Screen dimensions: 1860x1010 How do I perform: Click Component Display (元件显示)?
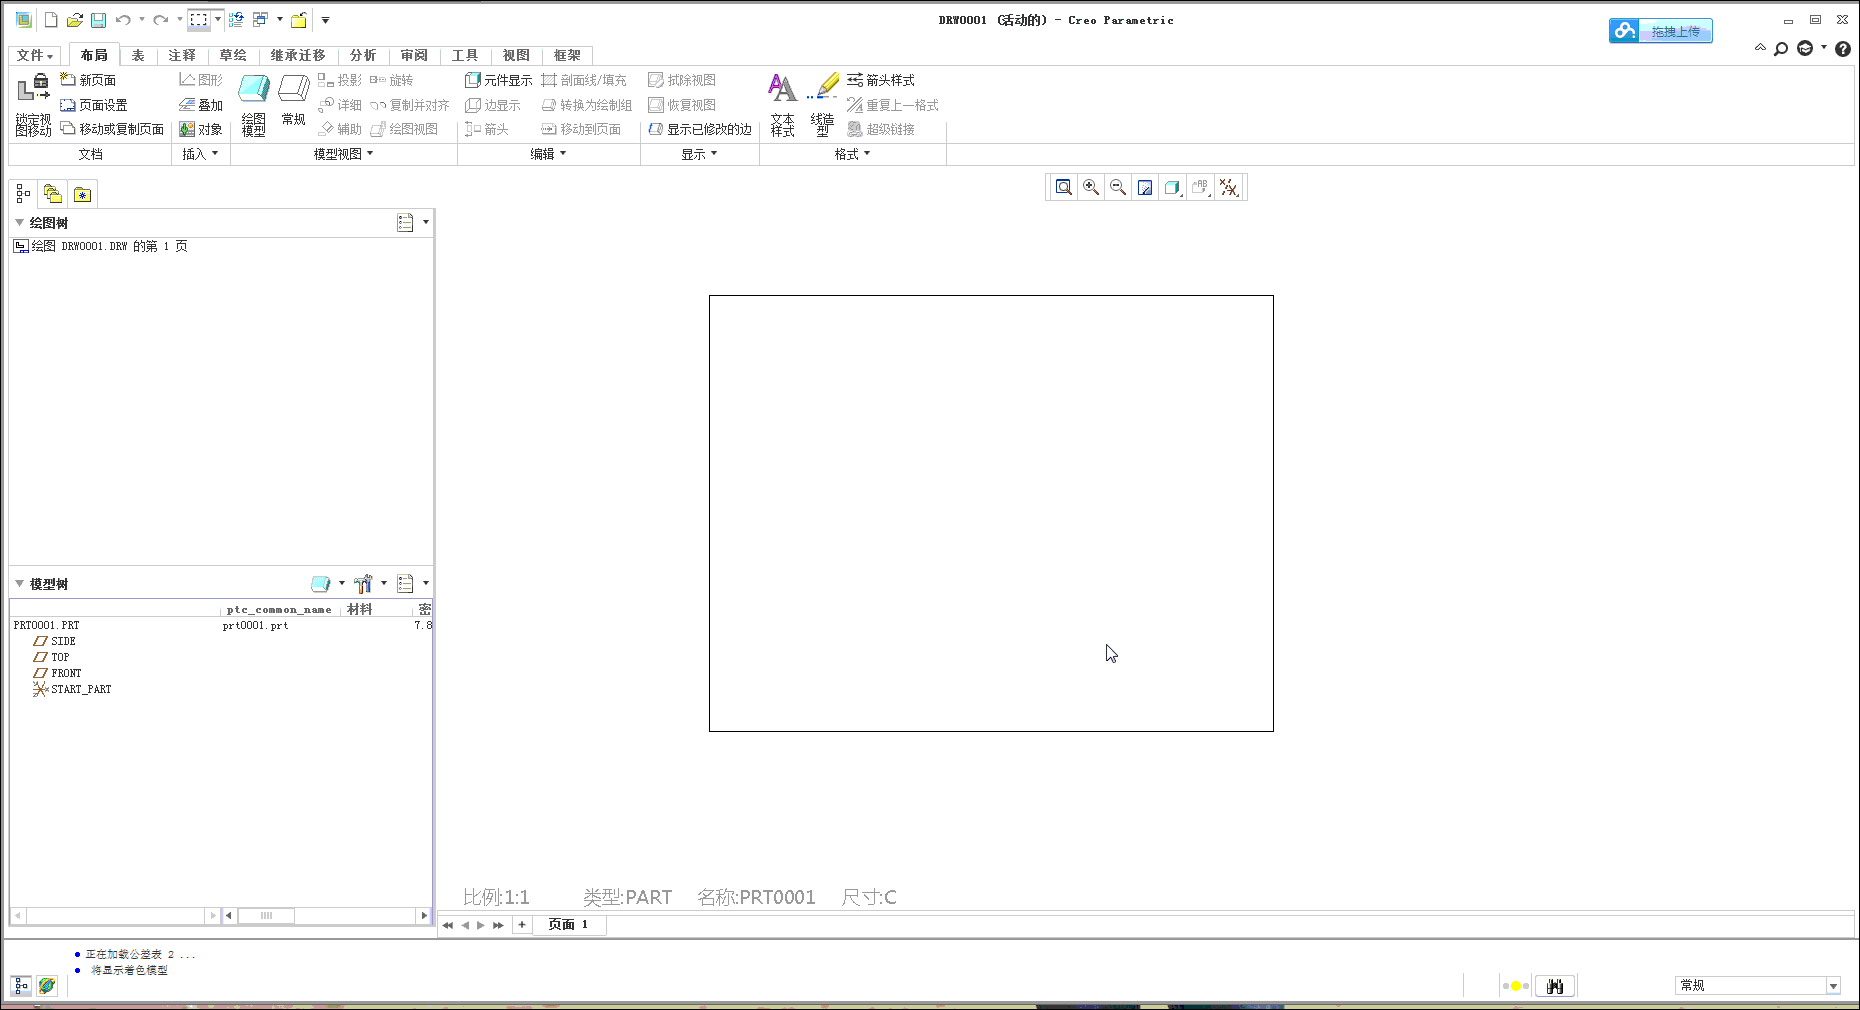[x=498, y=80]
